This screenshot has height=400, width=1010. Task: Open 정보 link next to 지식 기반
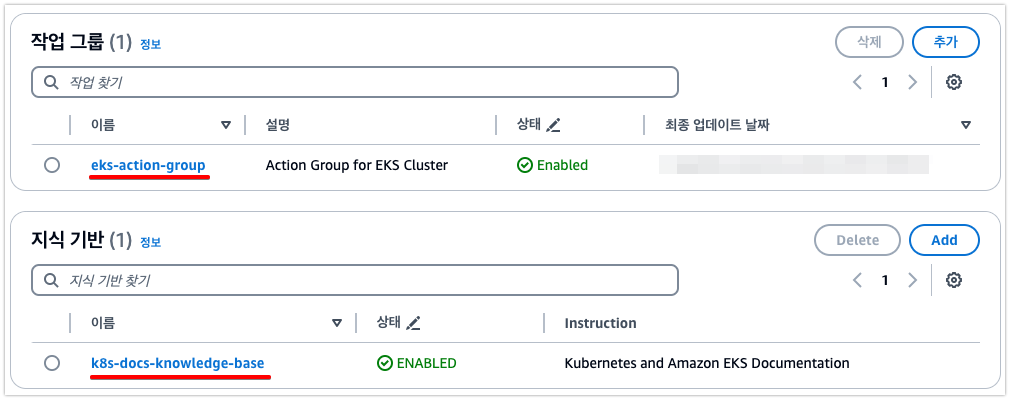tap(151, 242)
